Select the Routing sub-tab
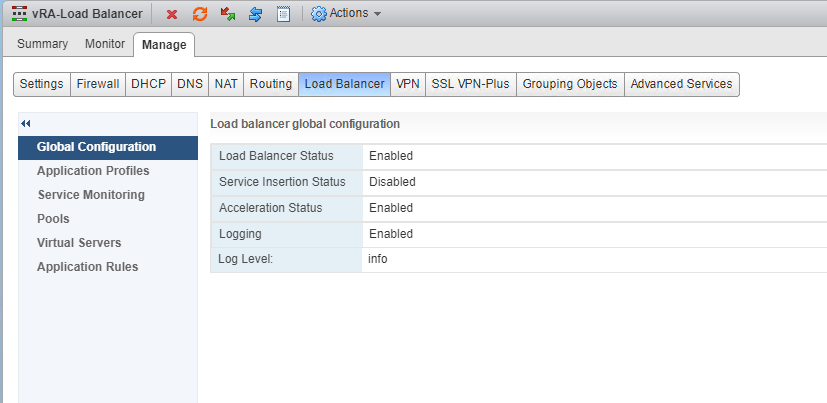 point(271,84)
